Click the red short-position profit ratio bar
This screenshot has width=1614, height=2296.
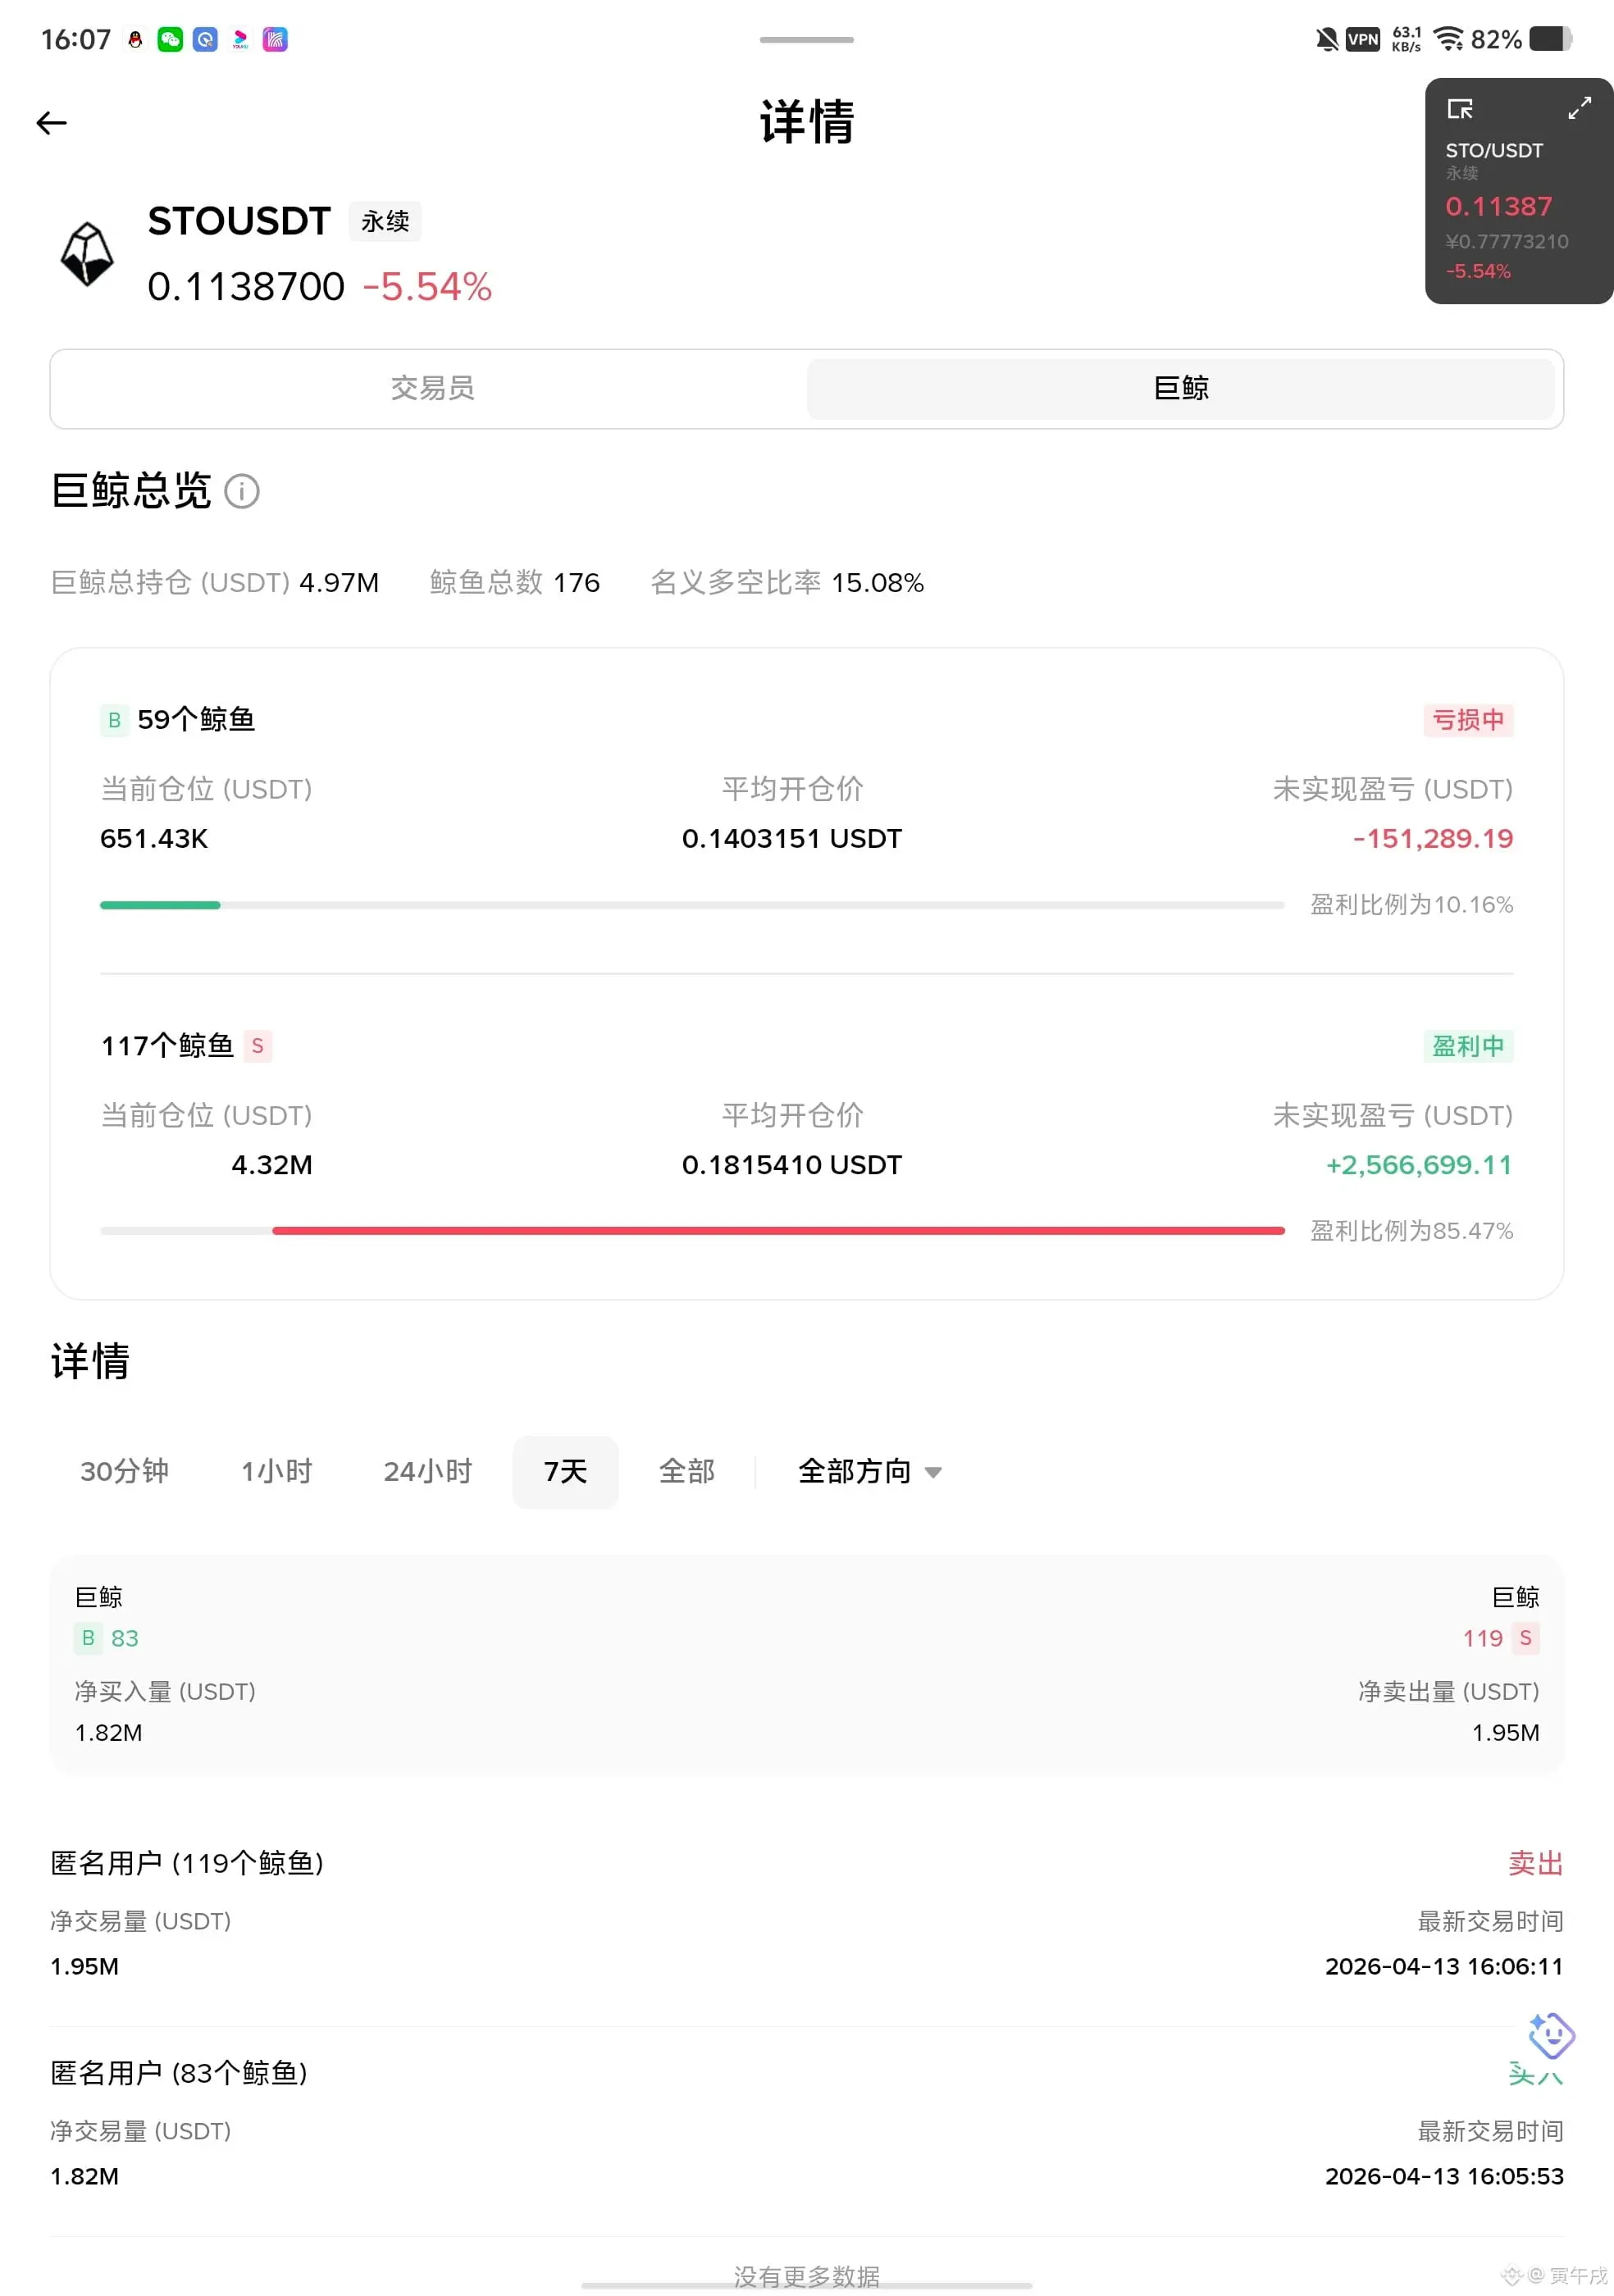pyautogui.click(x=777, y=1230)
